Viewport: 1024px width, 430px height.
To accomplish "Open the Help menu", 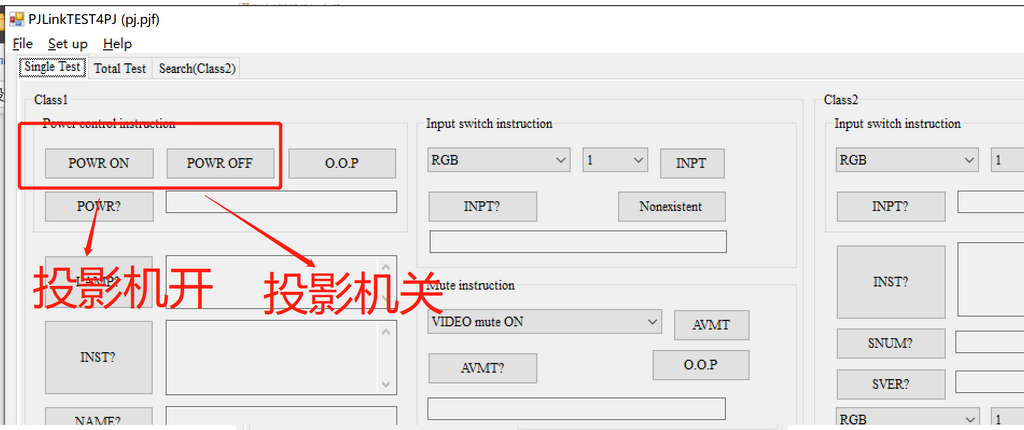I will [x=118, y=44].
